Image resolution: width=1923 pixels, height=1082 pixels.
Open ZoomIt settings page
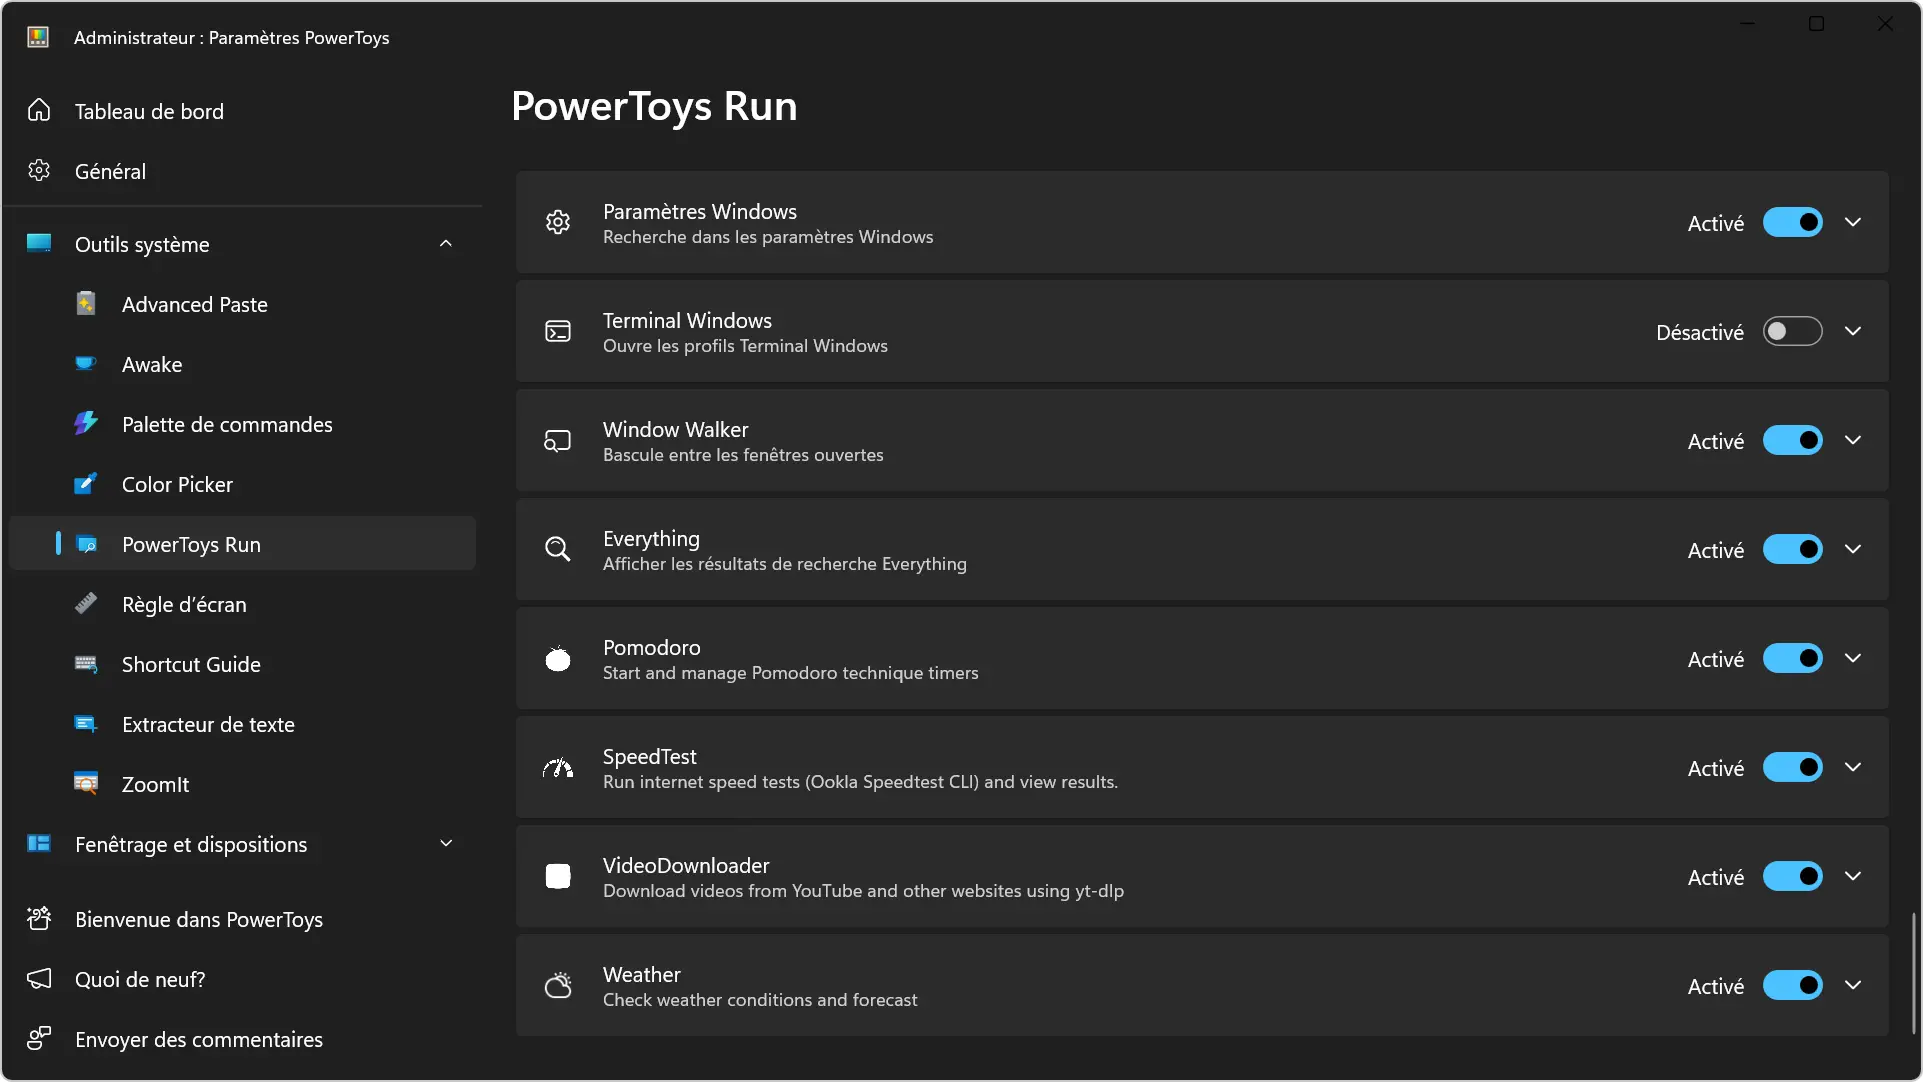(242, 784)
